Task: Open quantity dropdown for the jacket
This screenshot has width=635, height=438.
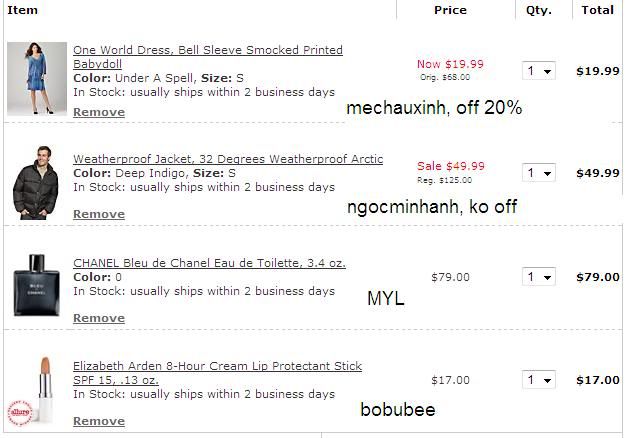Action: (538, 173)
